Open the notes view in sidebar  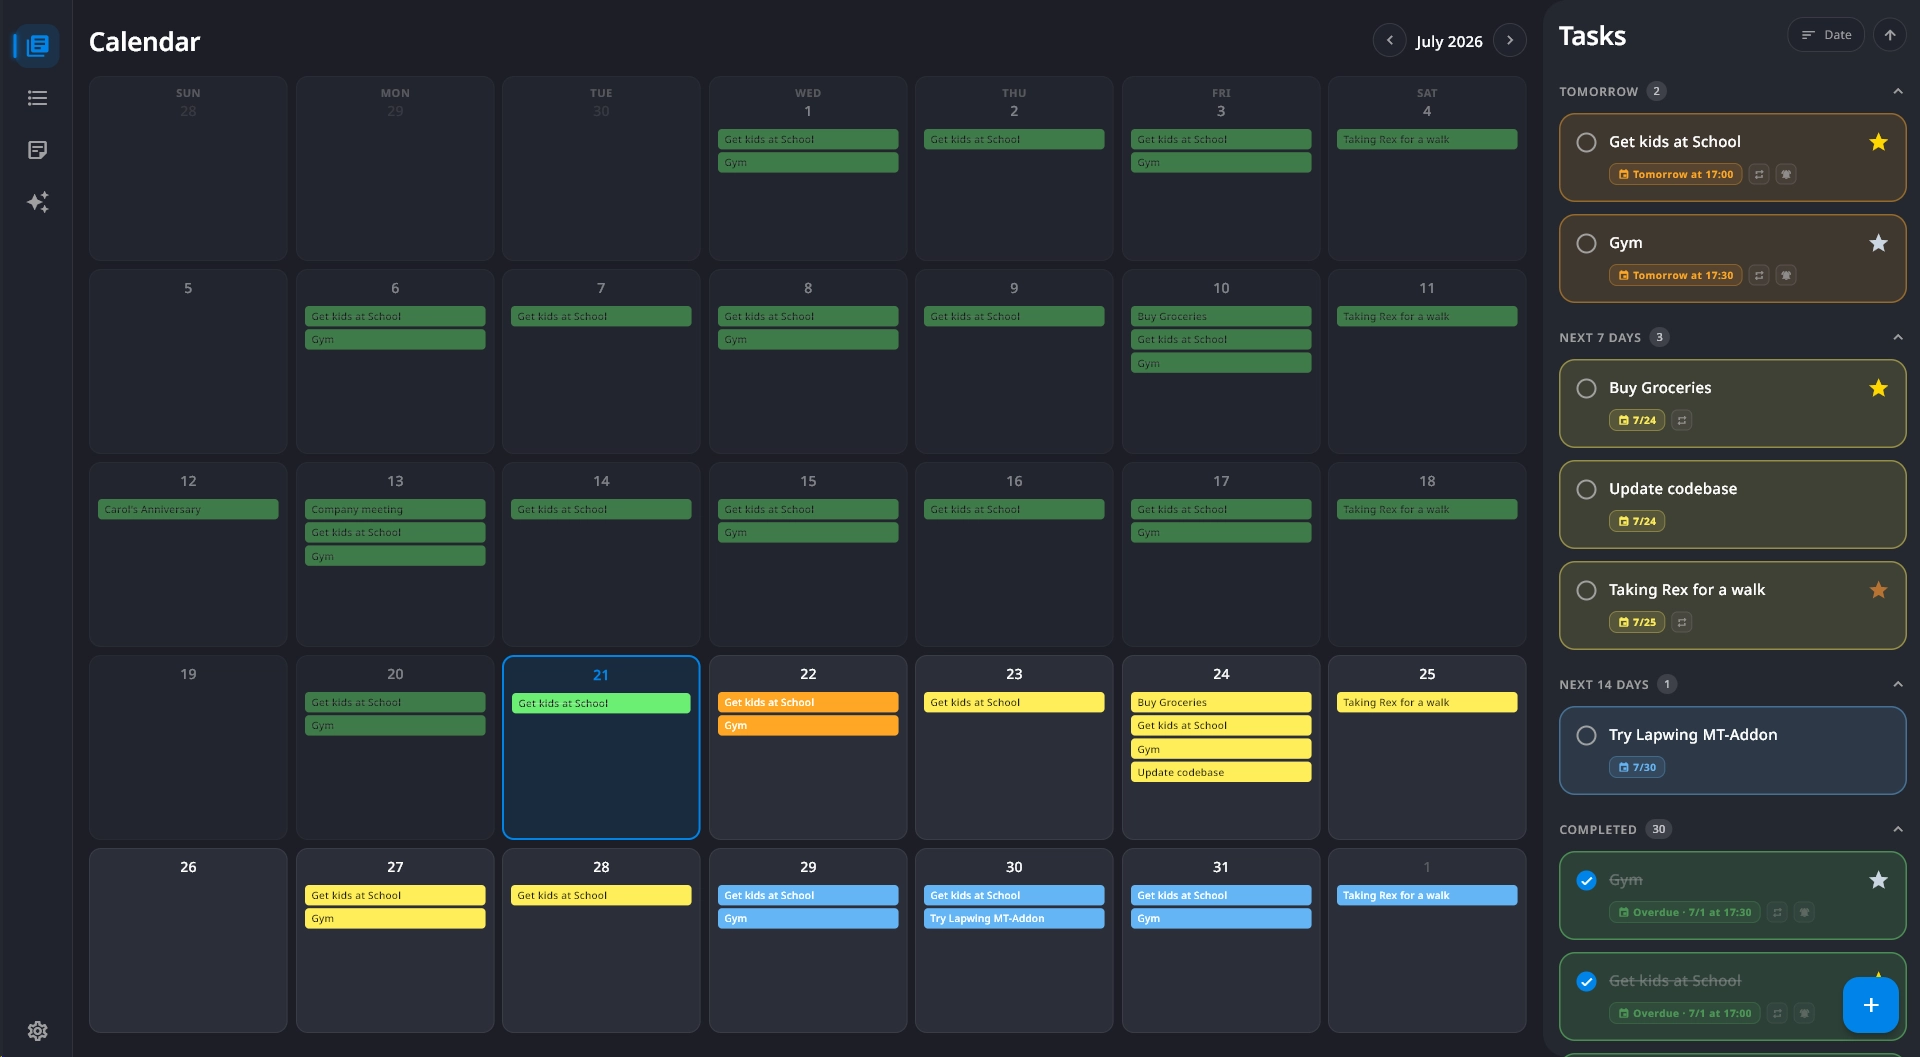(x=37, y=150)
